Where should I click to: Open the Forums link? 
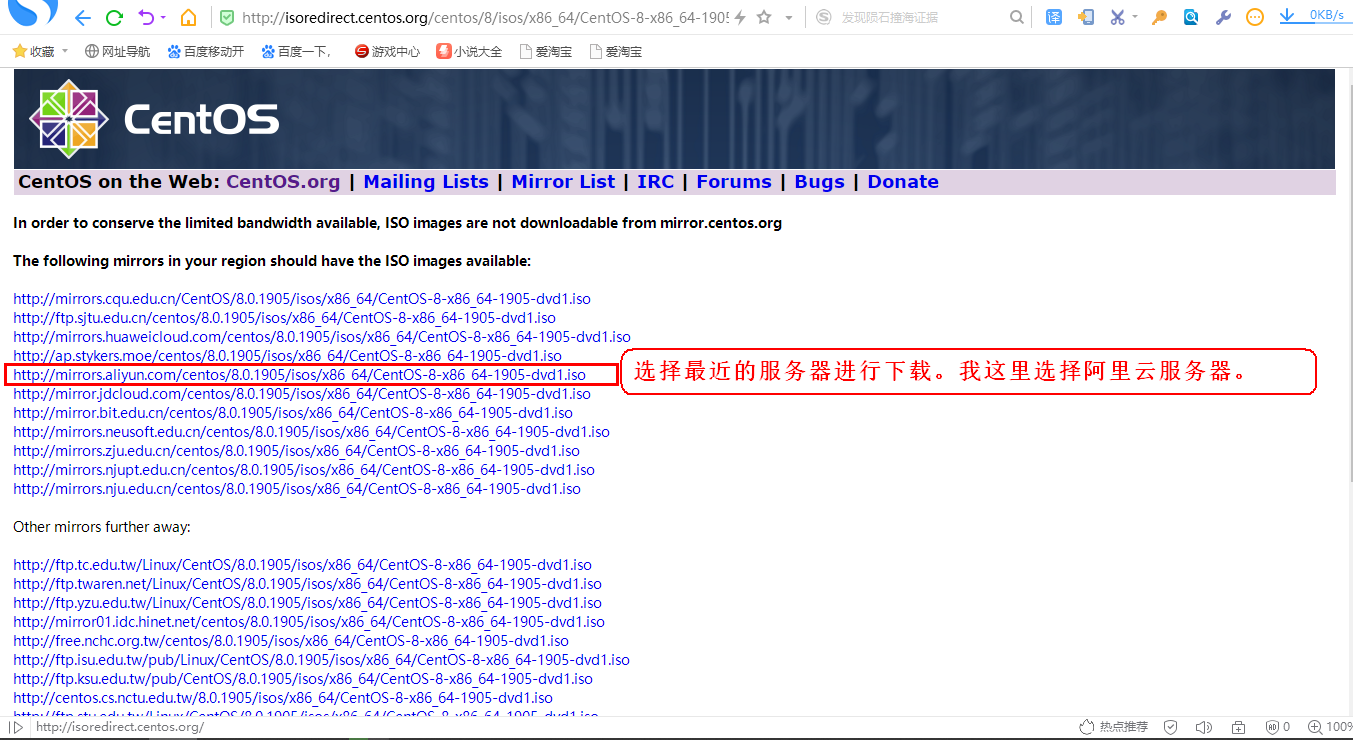[734, 182]
